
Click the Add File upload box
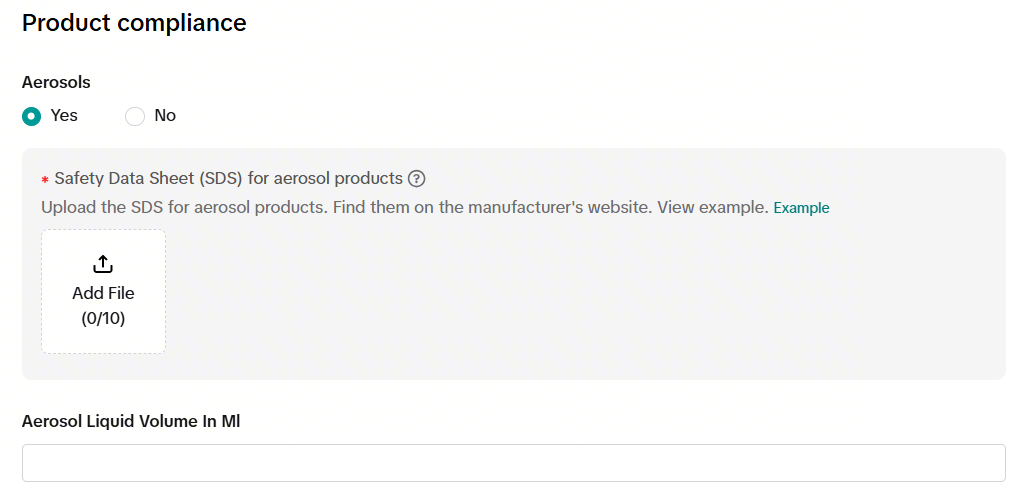point(103,291)
